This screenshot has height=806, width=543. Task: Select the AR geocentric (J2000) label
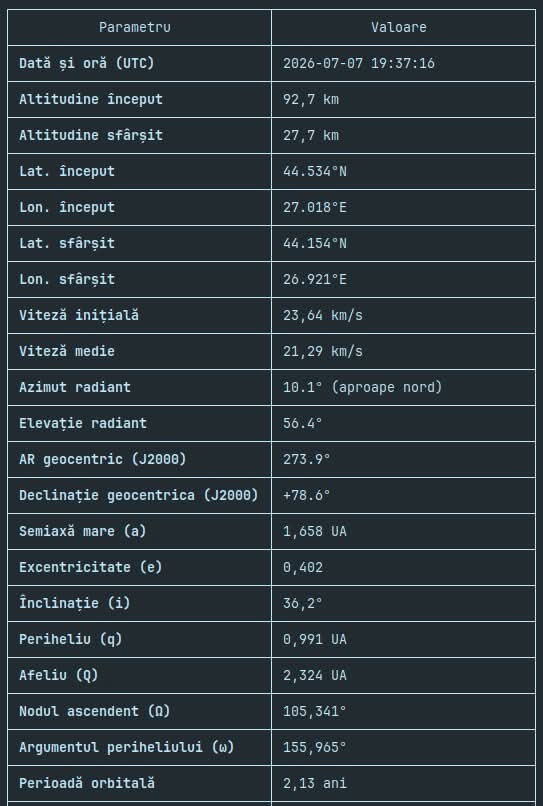(x=103, y=459)
